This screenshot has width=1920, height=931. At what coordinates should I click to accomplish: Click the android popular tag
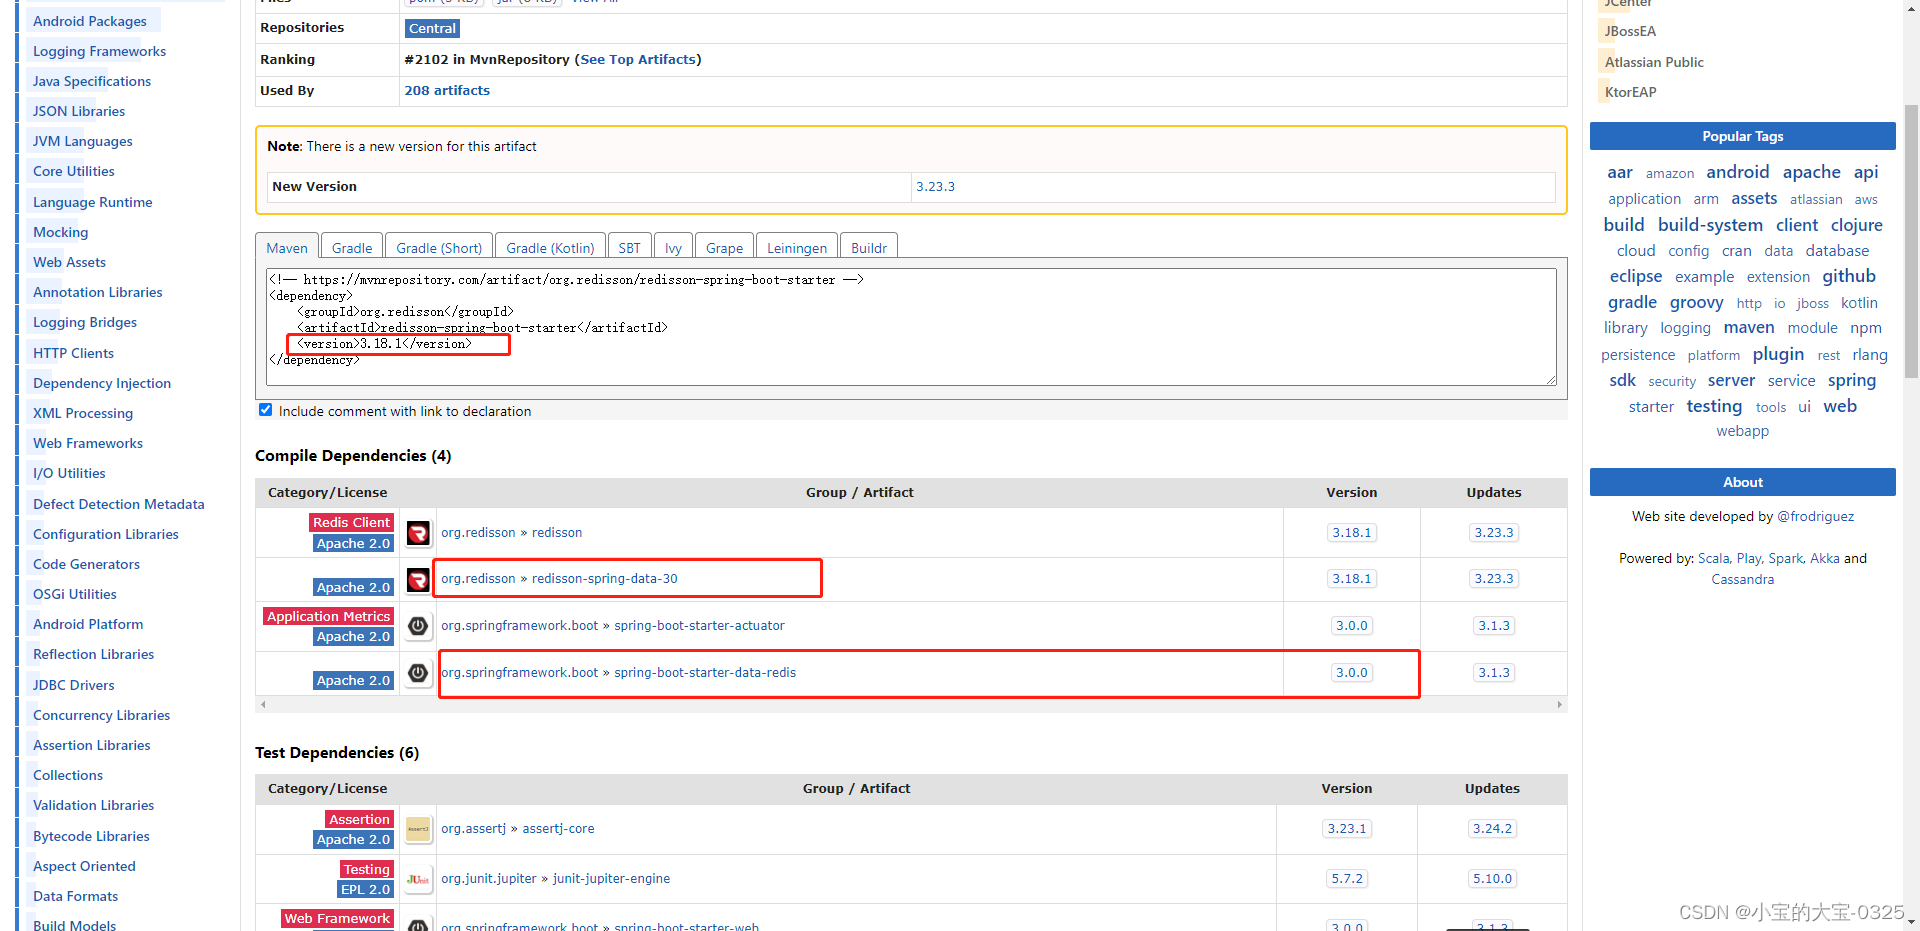click(1738, 172)
